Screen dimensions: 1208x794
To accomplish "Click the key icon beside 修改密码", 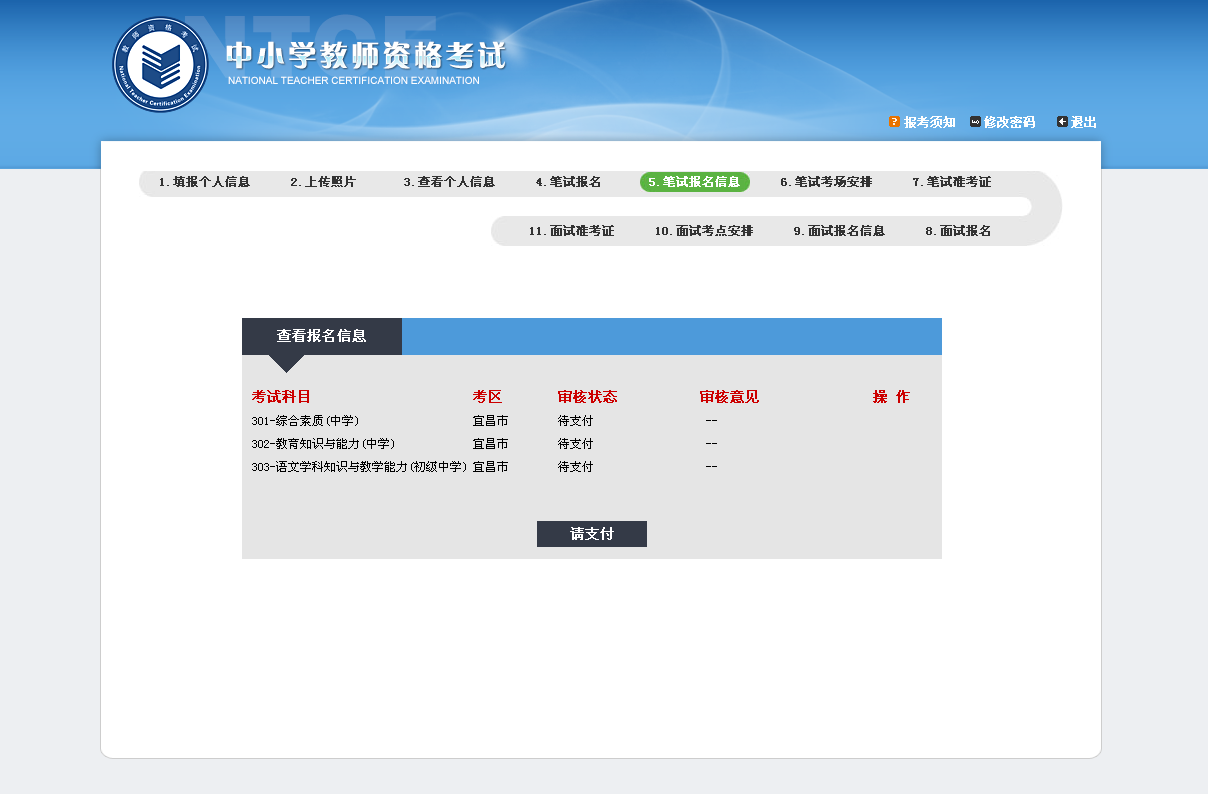I will (x=975, y=122).
